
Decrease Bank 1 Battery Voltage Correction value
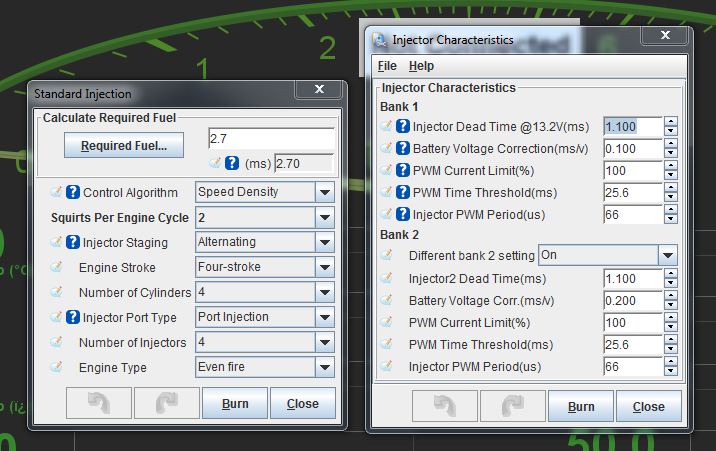pos(670,153)
